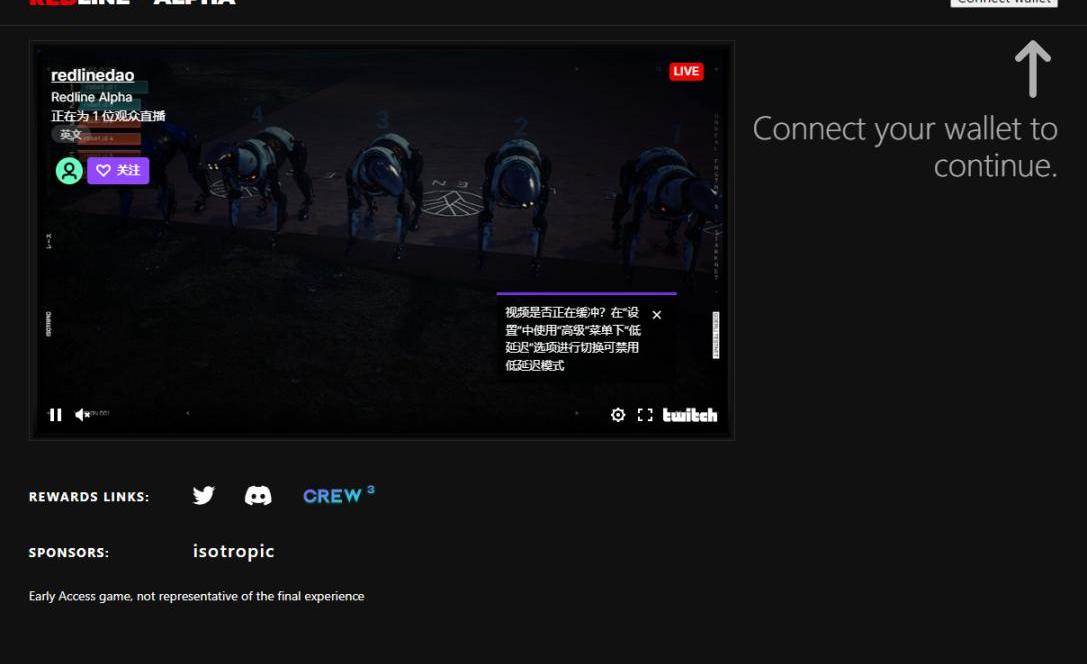Click the 英文 language tag
Screen dimensions: 1087x664
pyautogui.click(x=71, y=134)
